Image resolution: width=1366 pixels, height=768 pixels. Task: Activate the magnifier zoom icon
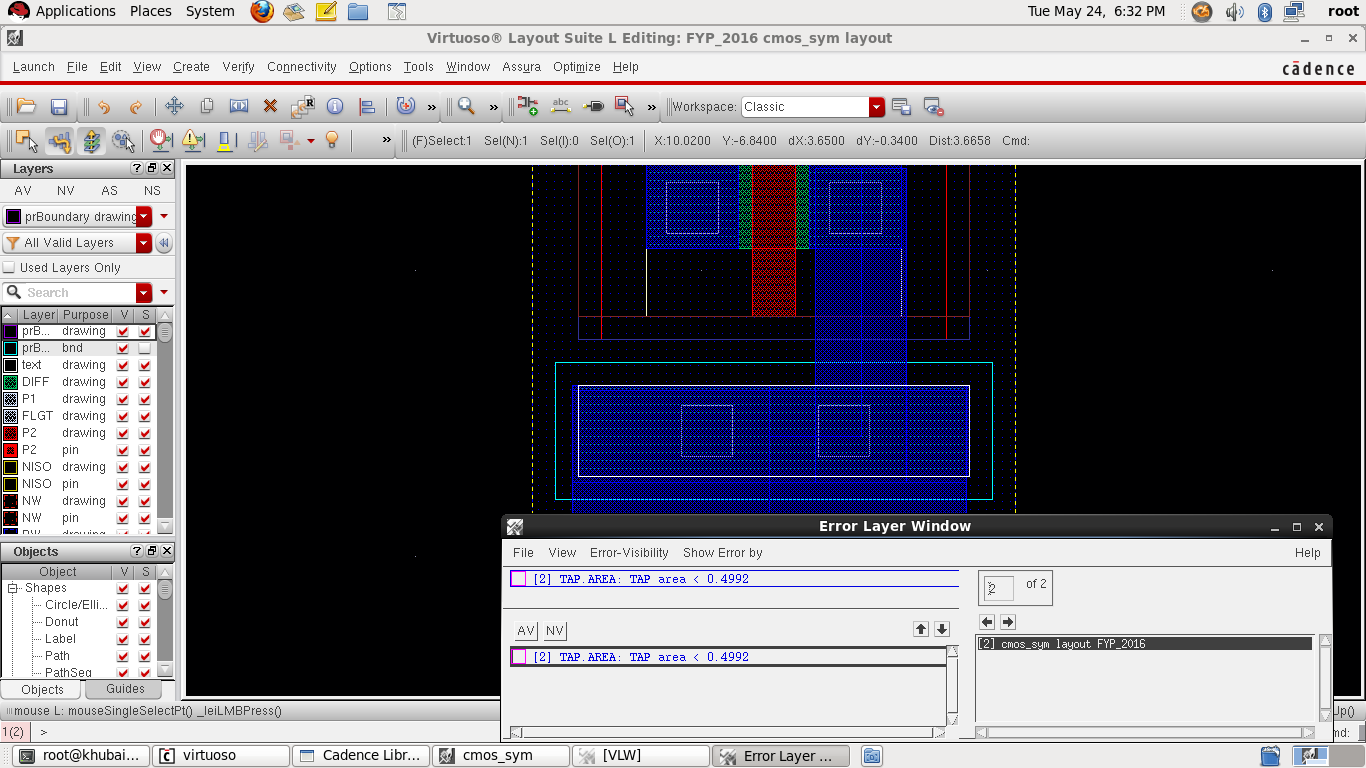(466, 107)
